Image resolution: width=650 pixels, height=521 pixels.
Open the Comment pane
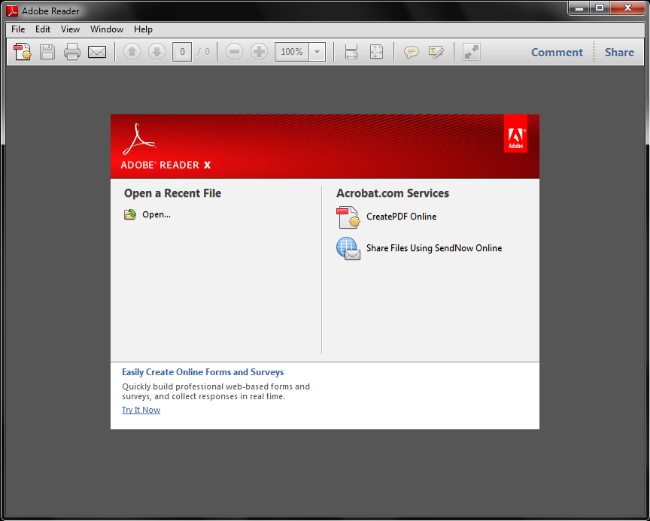coord(557,52)
